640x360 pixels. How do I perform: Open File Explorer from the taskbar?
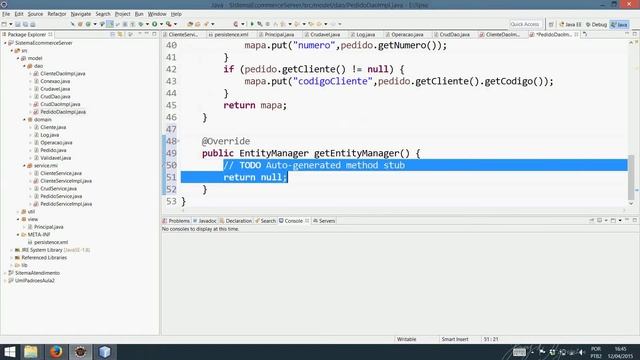tap(31, 352)
